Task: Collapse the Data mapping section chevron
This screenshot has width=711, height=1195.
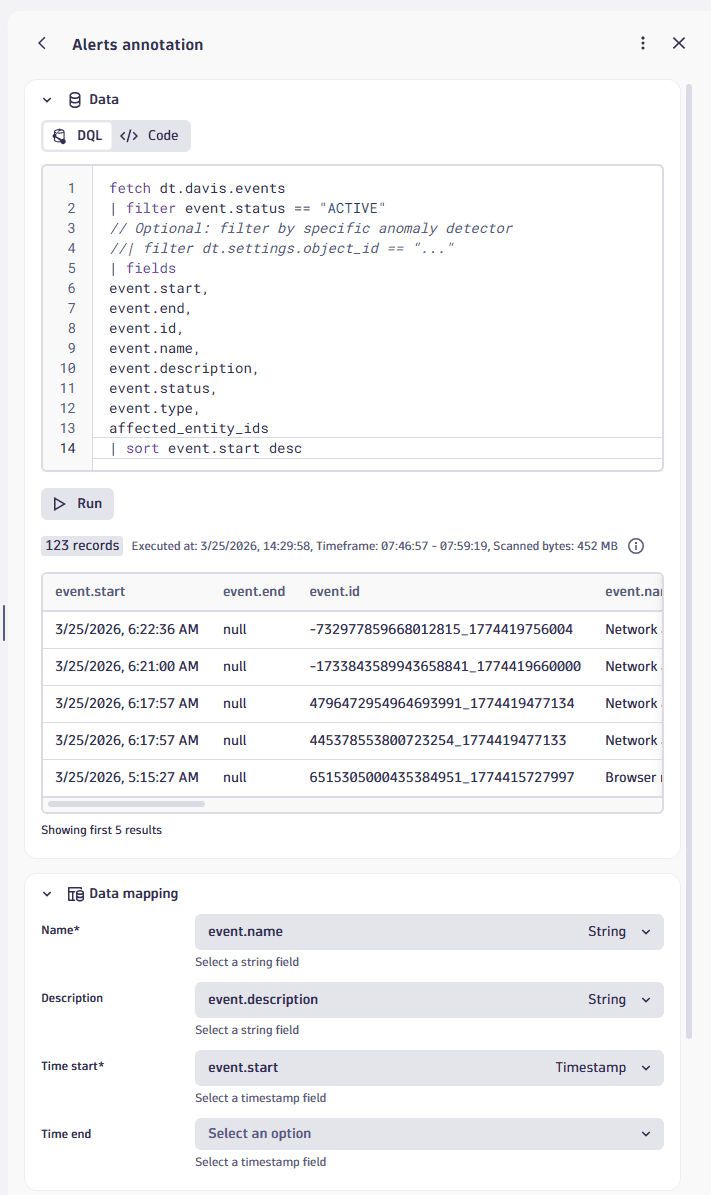Action: [x=46, y=893]
